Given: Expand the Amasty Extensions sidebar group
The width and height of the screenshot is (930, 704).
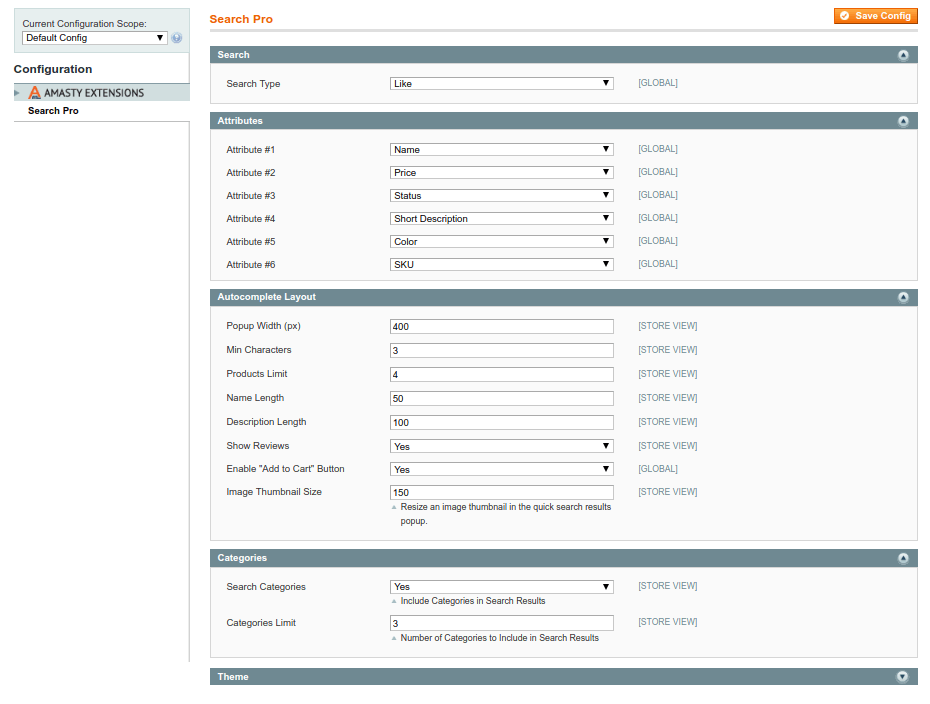Looking at the screenshot, I should (17, 93).
